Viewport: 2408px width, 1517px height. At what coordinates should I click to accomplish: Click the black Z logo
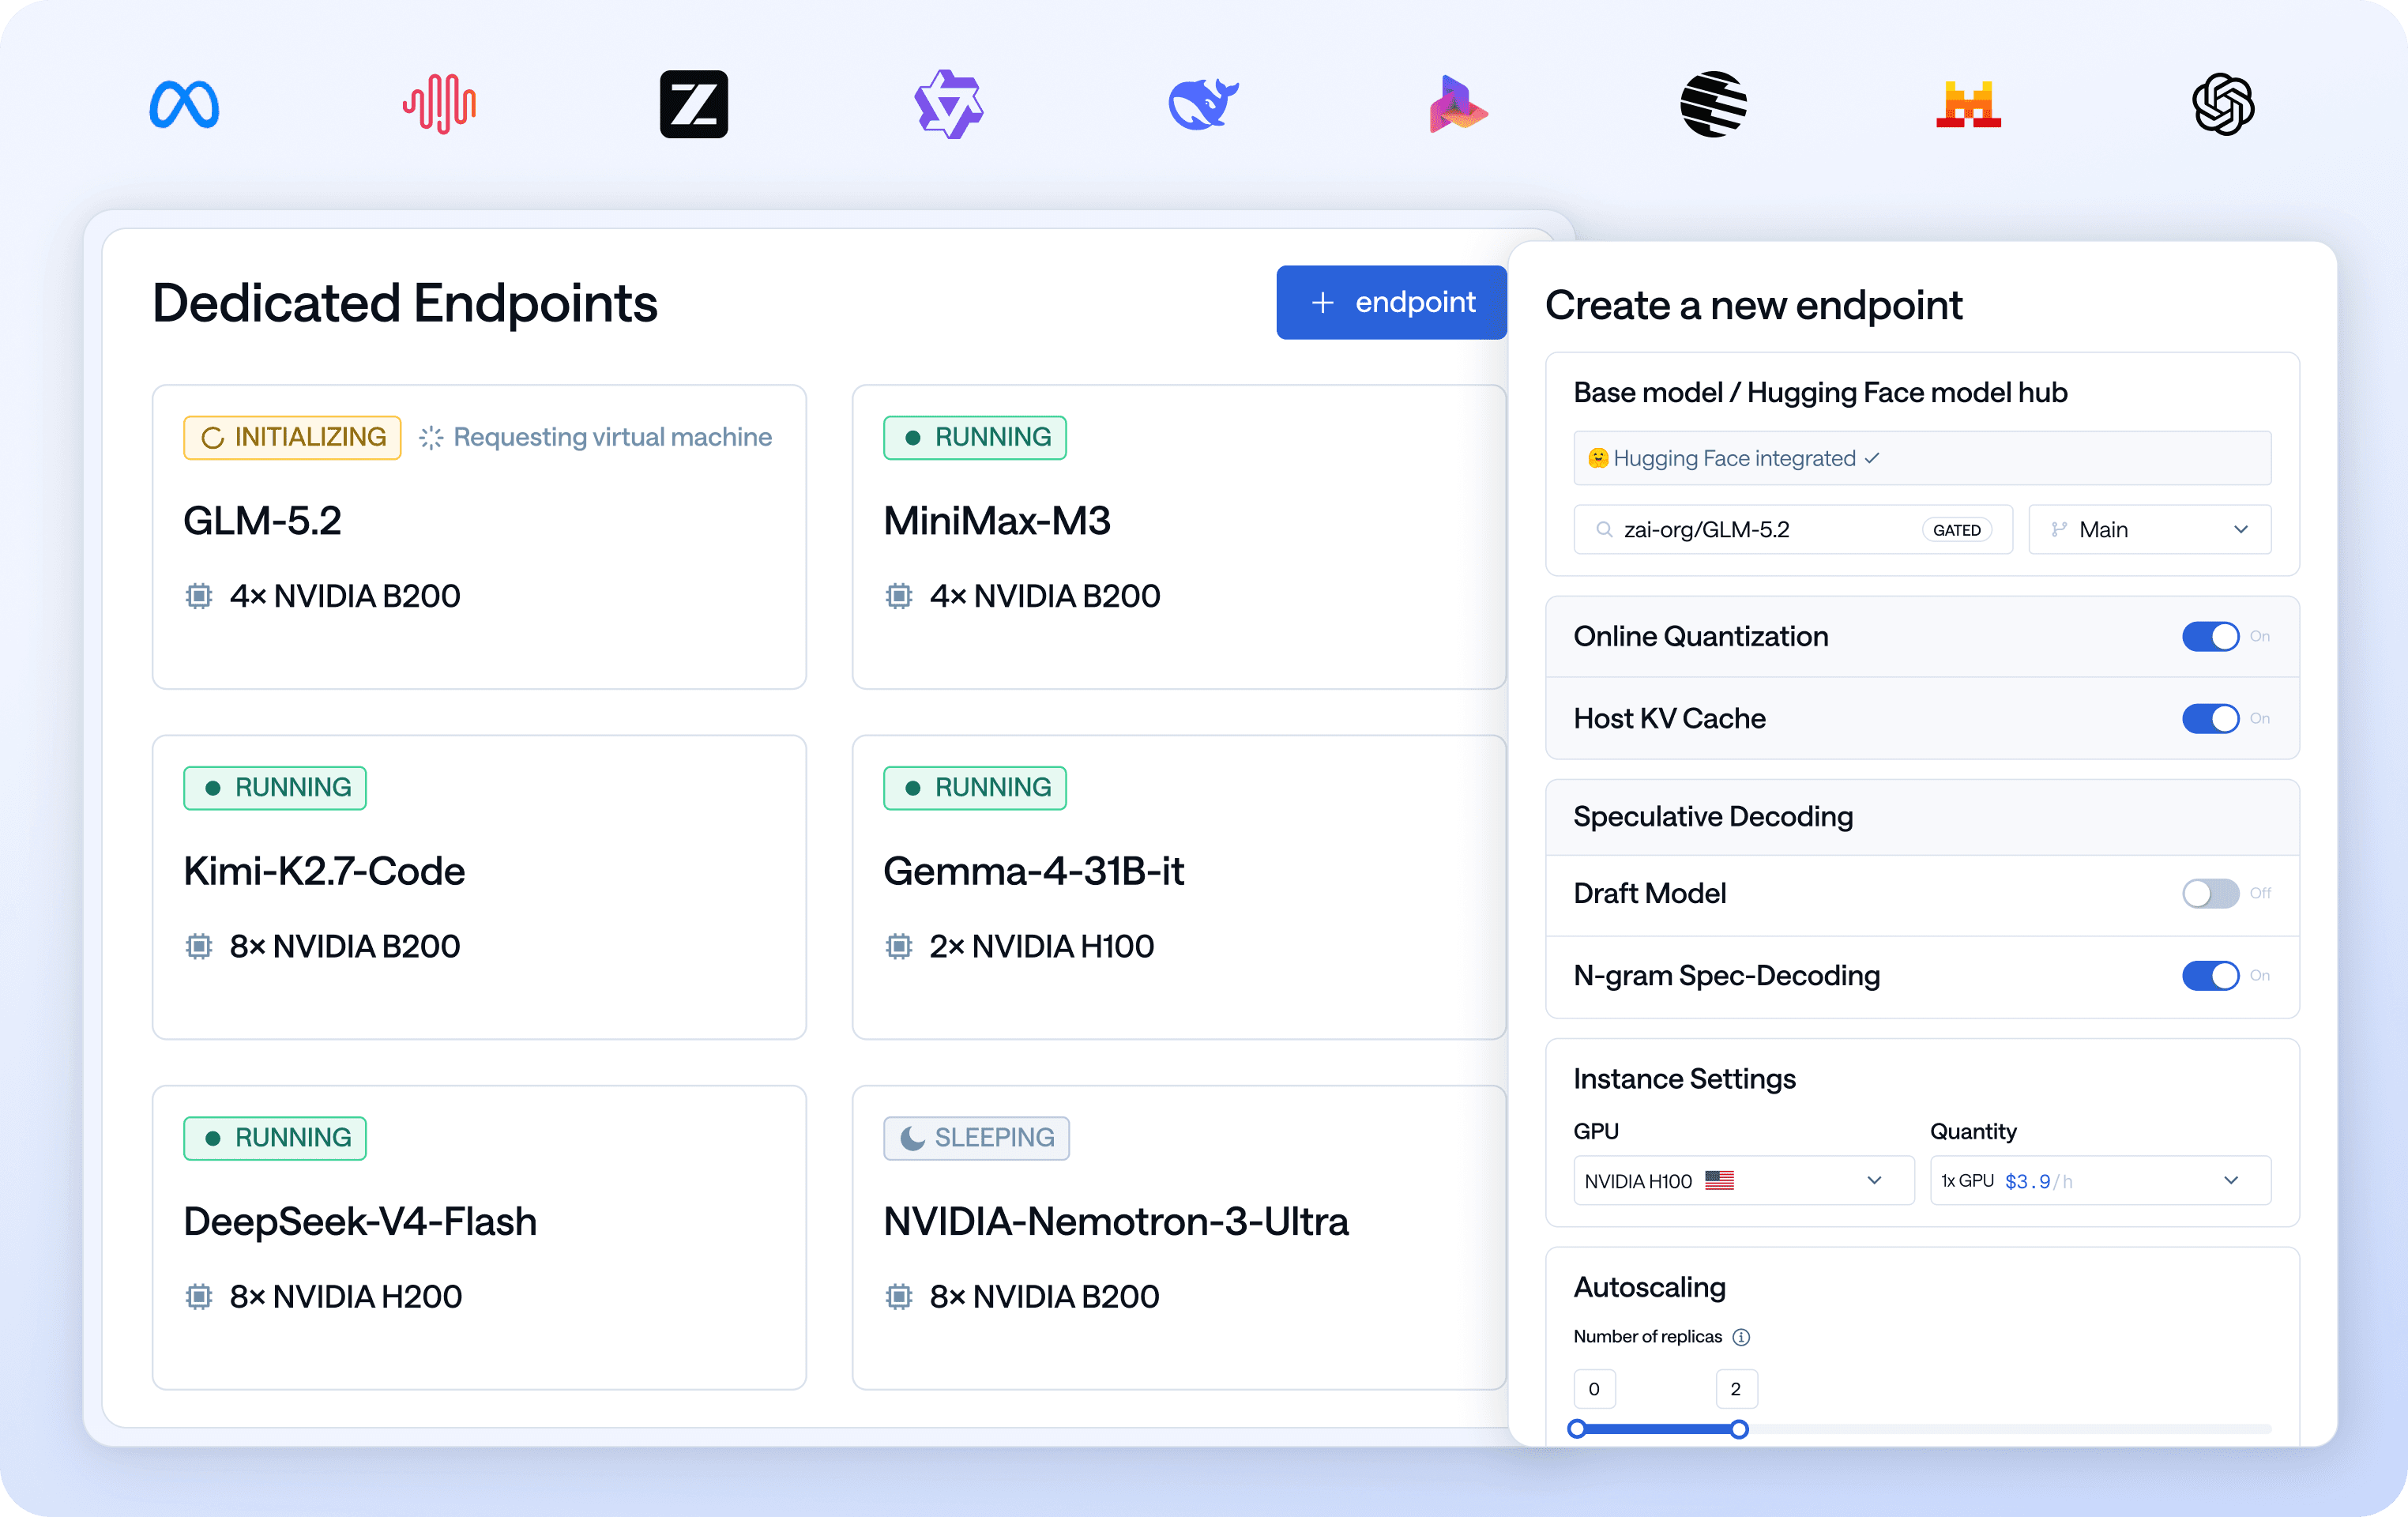click(694, 104)
